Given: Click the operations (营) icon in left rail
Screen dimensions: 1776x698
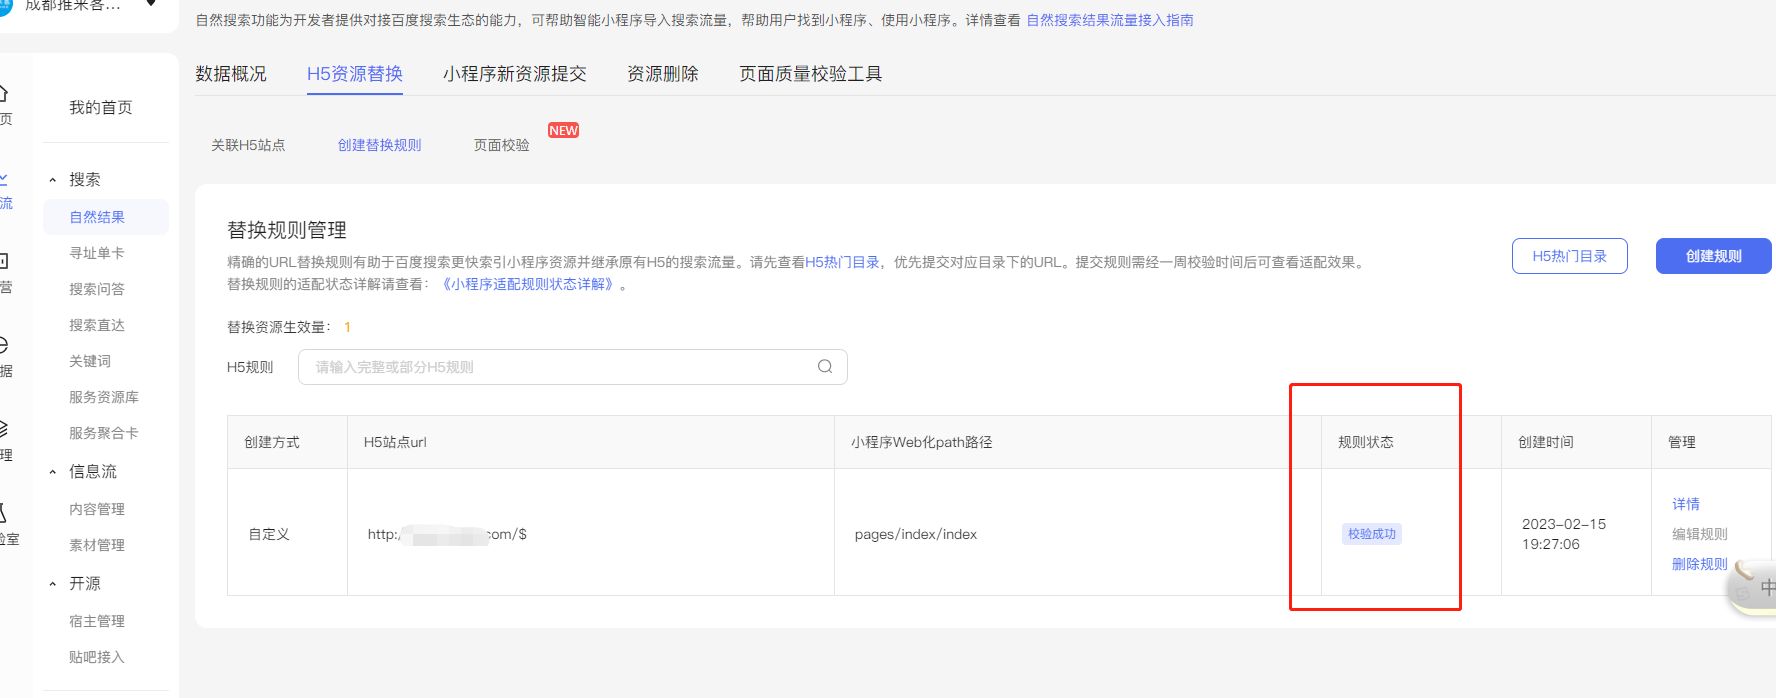Looking at the screenshot, I should pyautogui.click(x=3, y=262).
